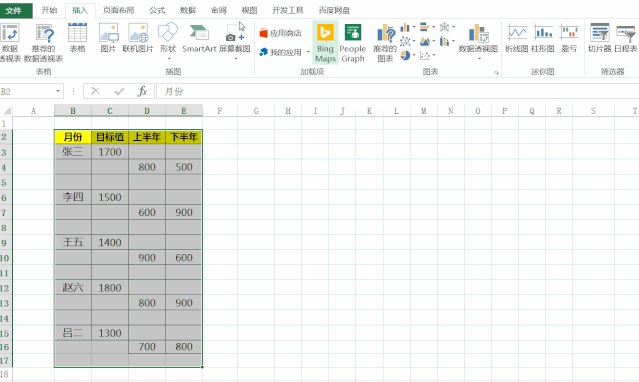Insert a Column sparkline (柱形图)
The height and width of the screenshot is (382, 639).
[543, 38]
